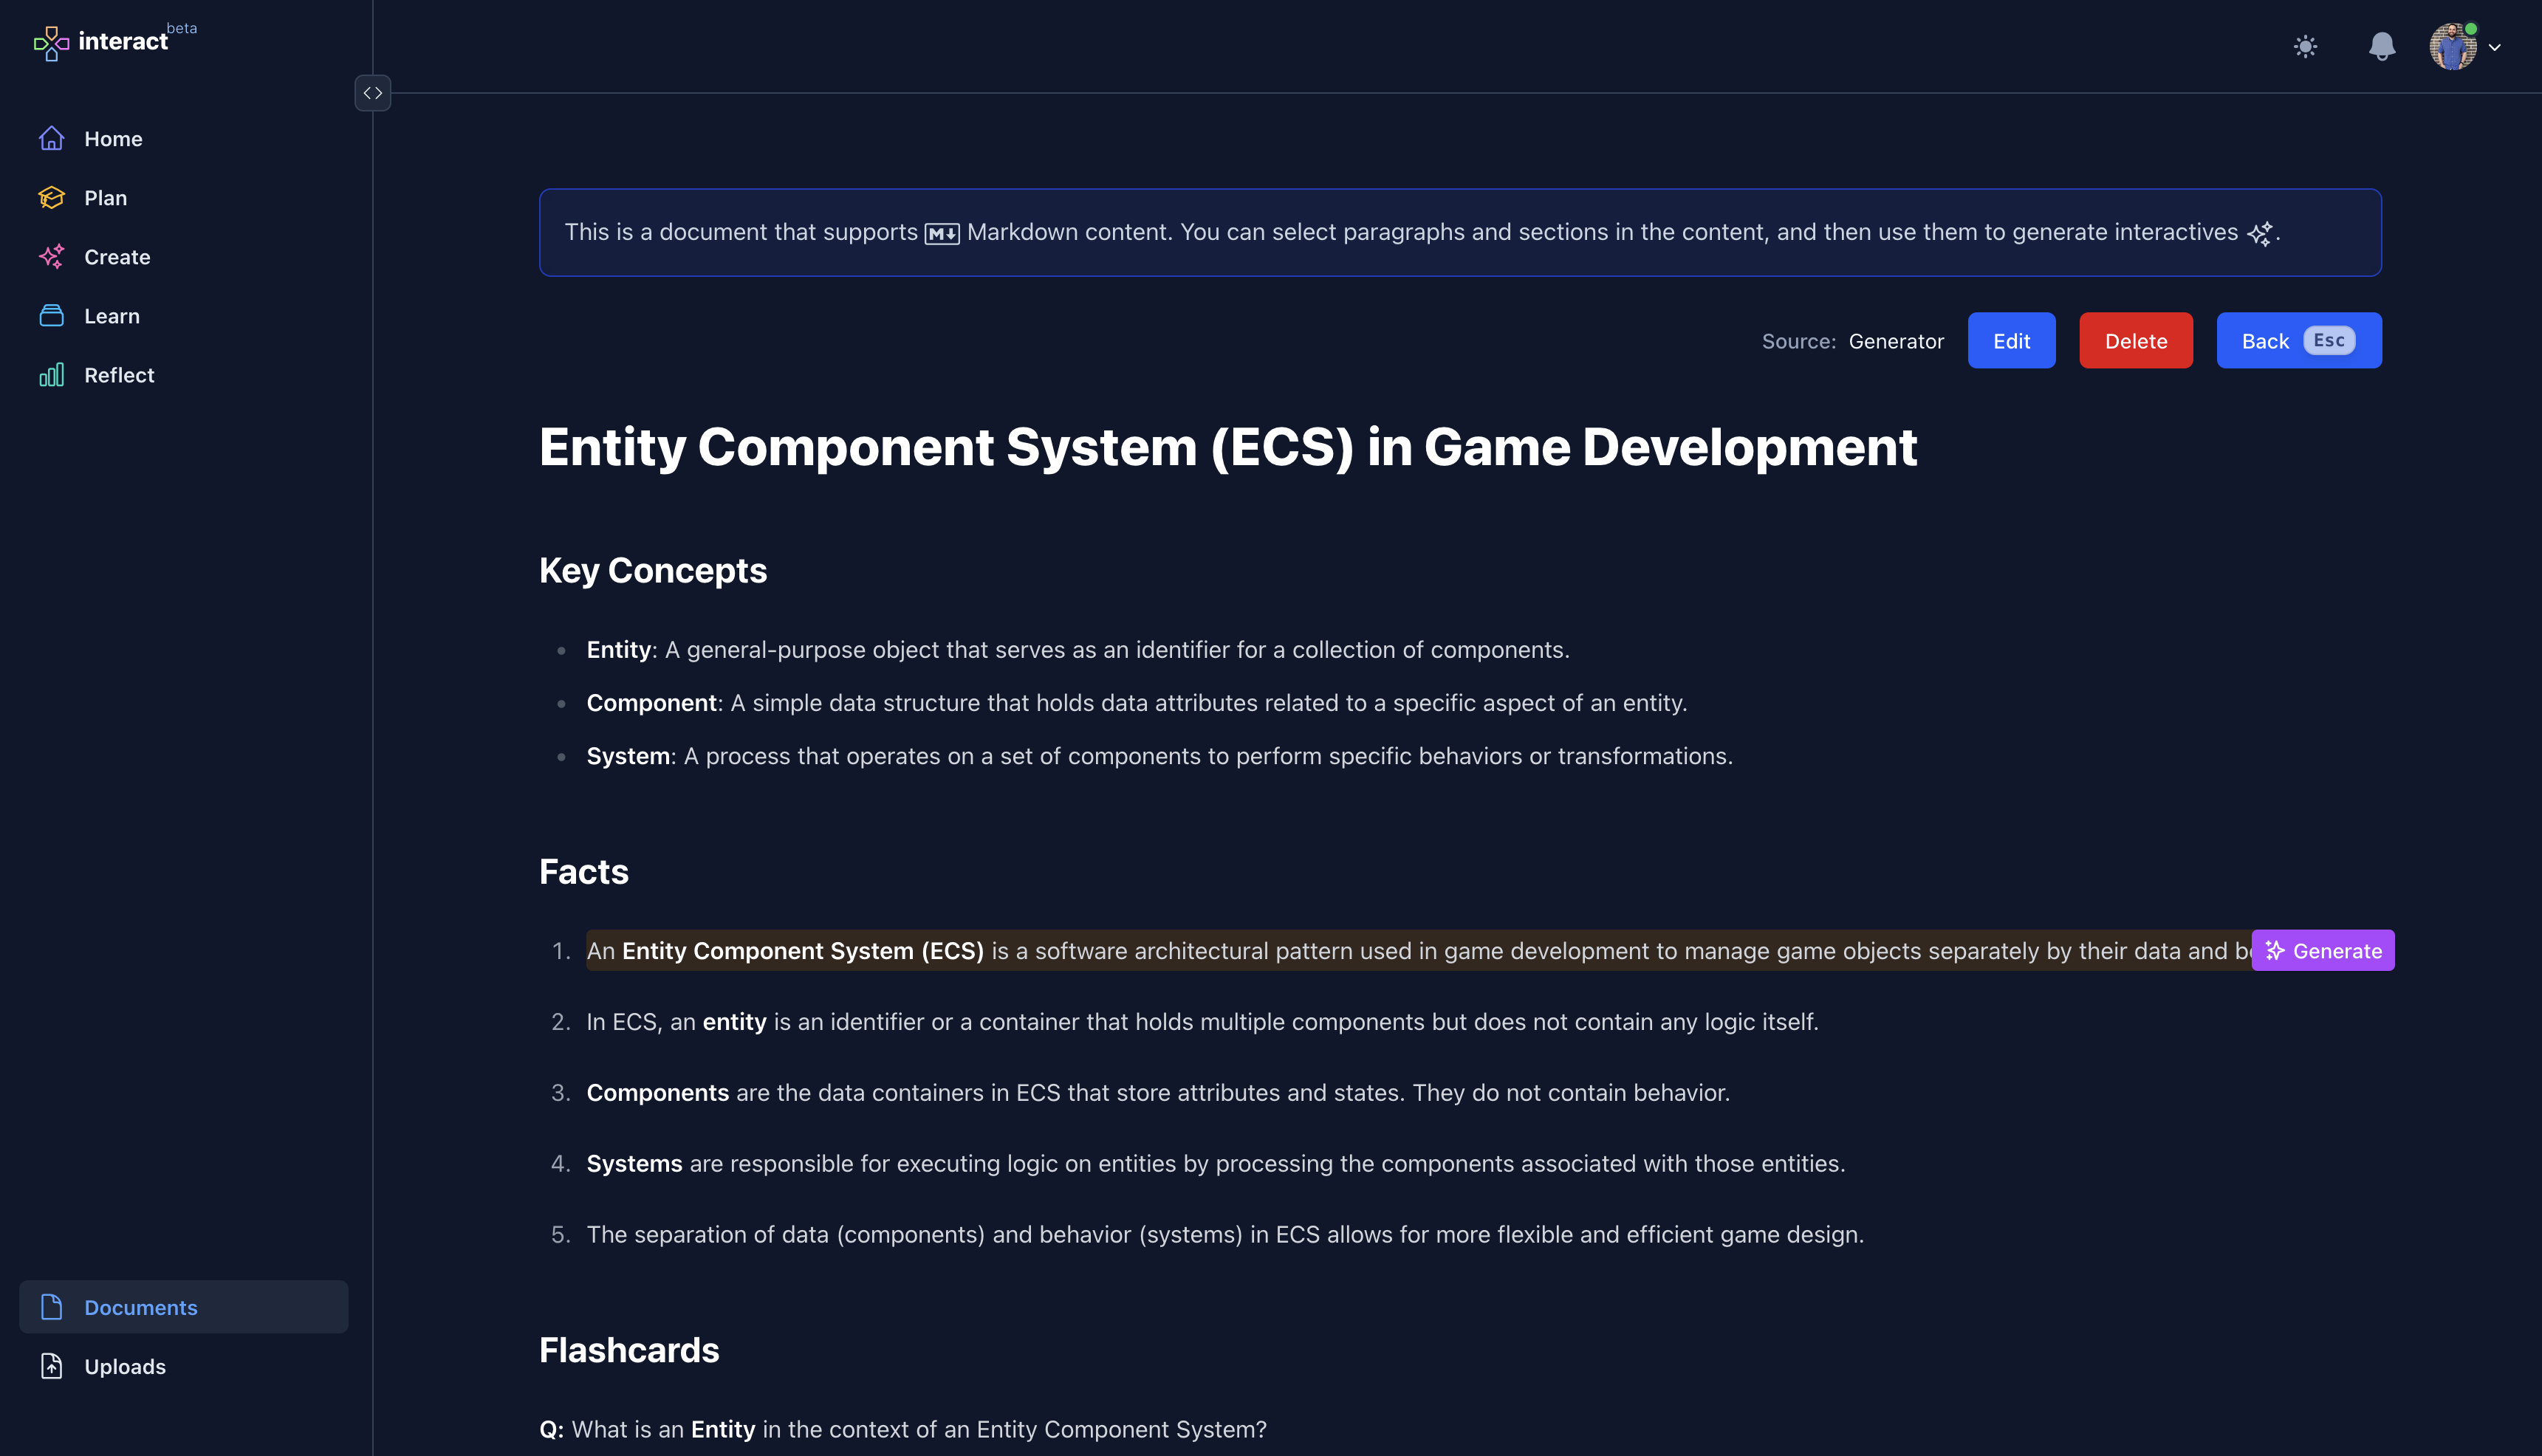Switch to the Documents section
Screen dimensions: 2542x1456
(x=140, y=1307)
